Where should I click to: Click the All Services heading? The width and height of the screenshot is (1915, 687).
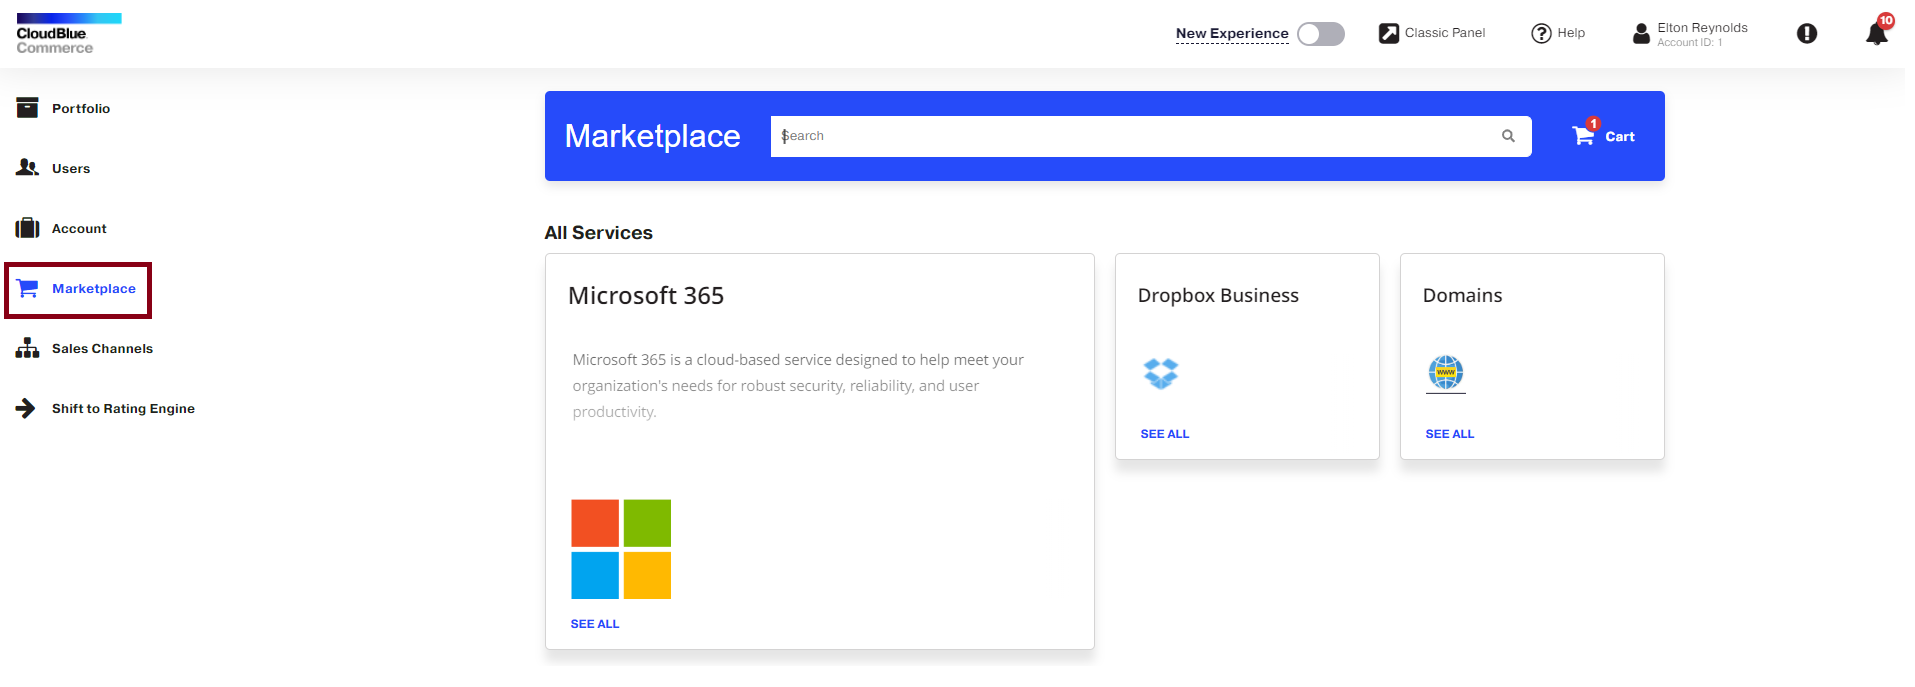coord(599,233)
